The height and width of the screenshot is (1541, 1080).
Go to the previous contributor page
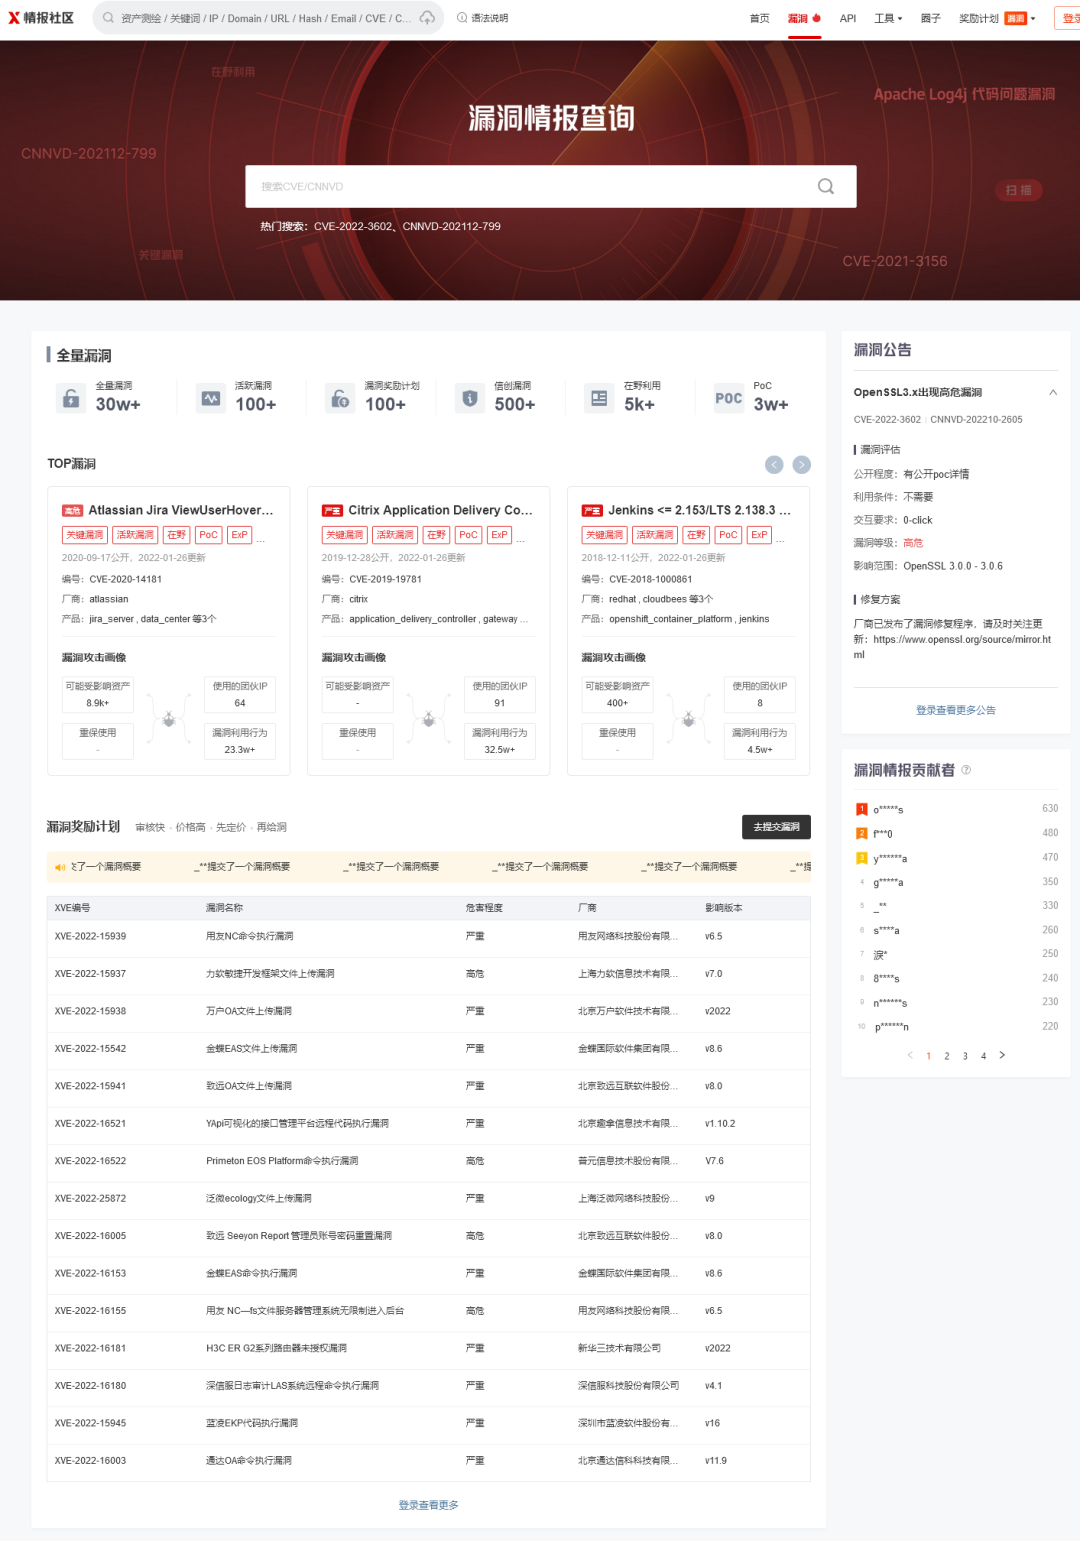tap(910, 1055)
